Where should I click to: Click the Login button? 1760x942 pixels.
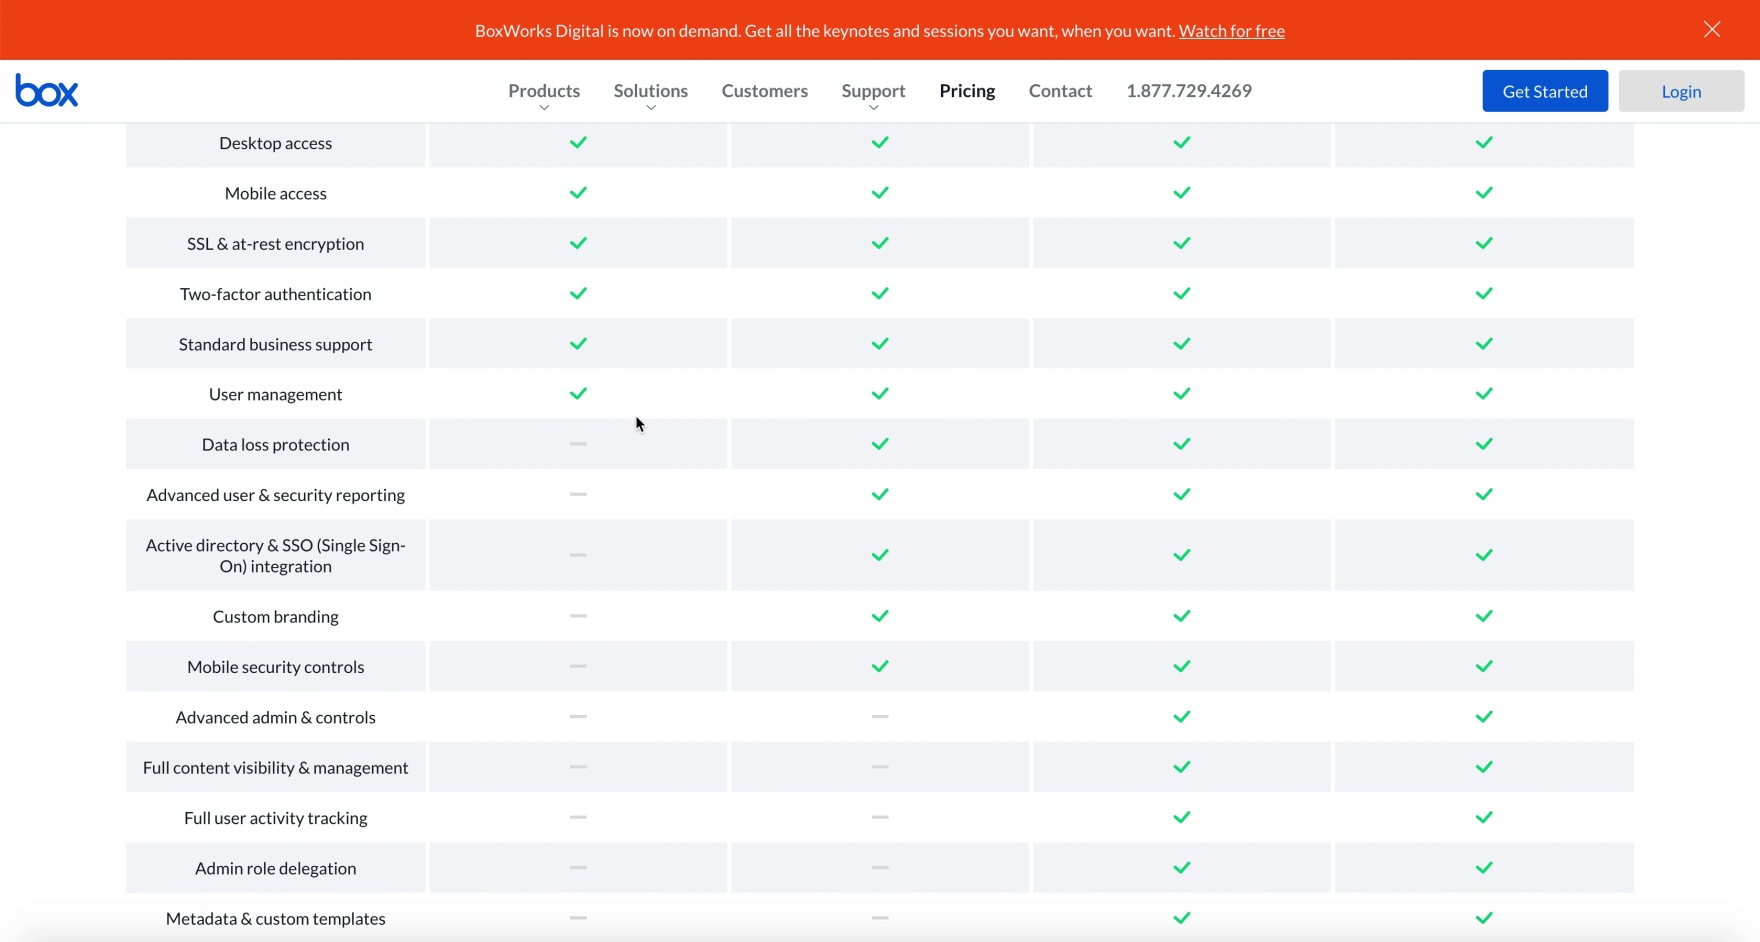pos(1680,91)
